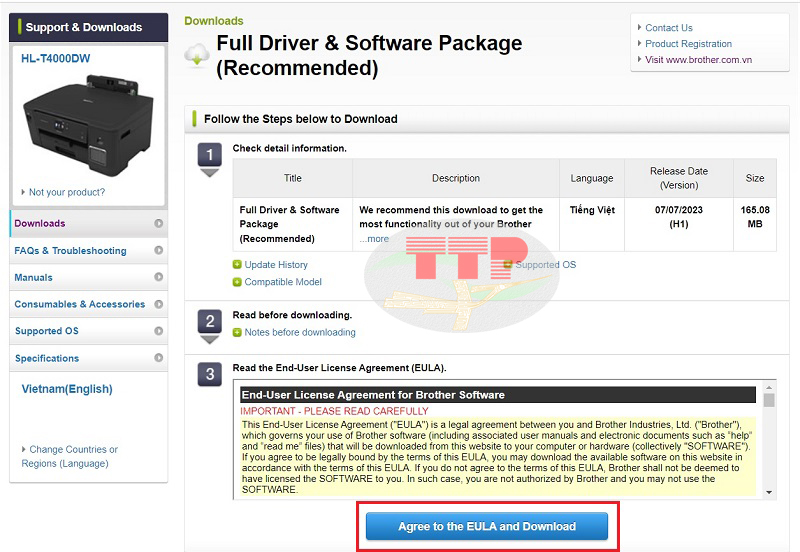The image size is (800, 552).
Task: Open FAQs & Troubleshooting sidebar item
Action: (89, 250)
